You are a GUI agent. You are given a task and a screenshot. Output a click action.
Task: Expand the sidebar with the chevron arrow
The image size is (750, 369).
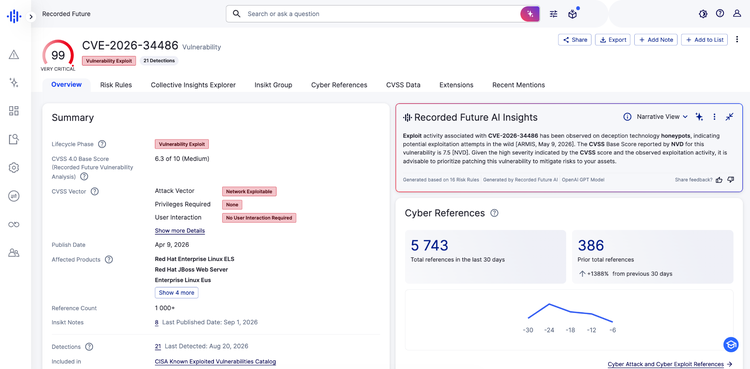pos(31,17)
